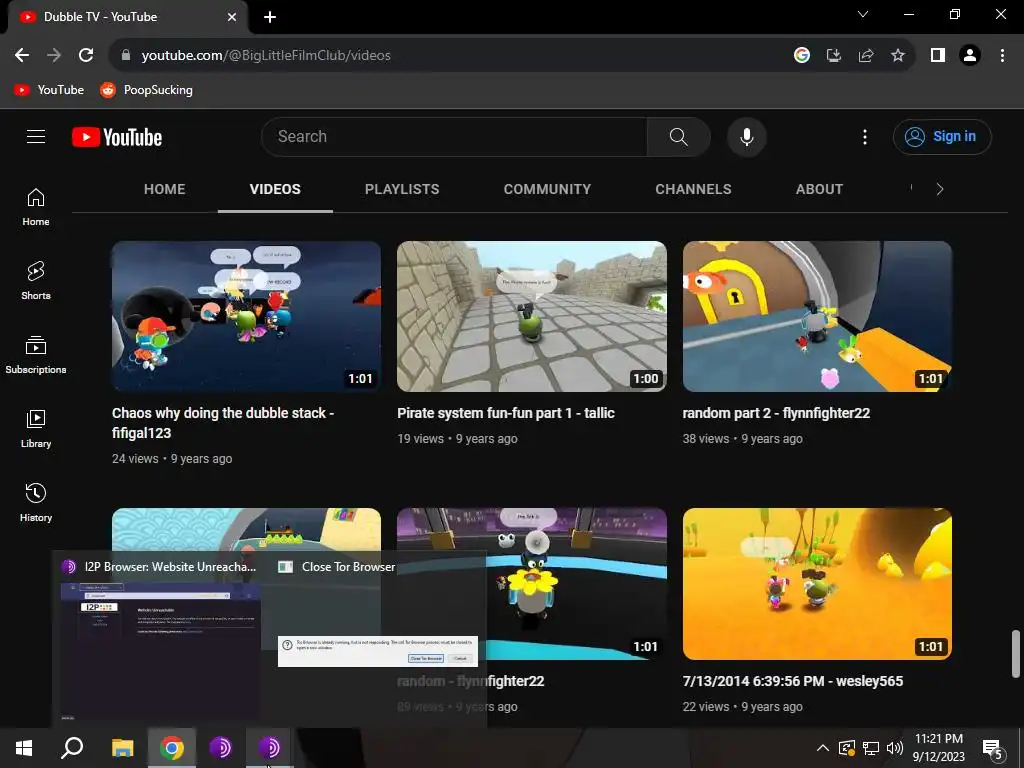The image size is (1024, 768).
Task: Open new browser tab
Action: click(270, 17)
